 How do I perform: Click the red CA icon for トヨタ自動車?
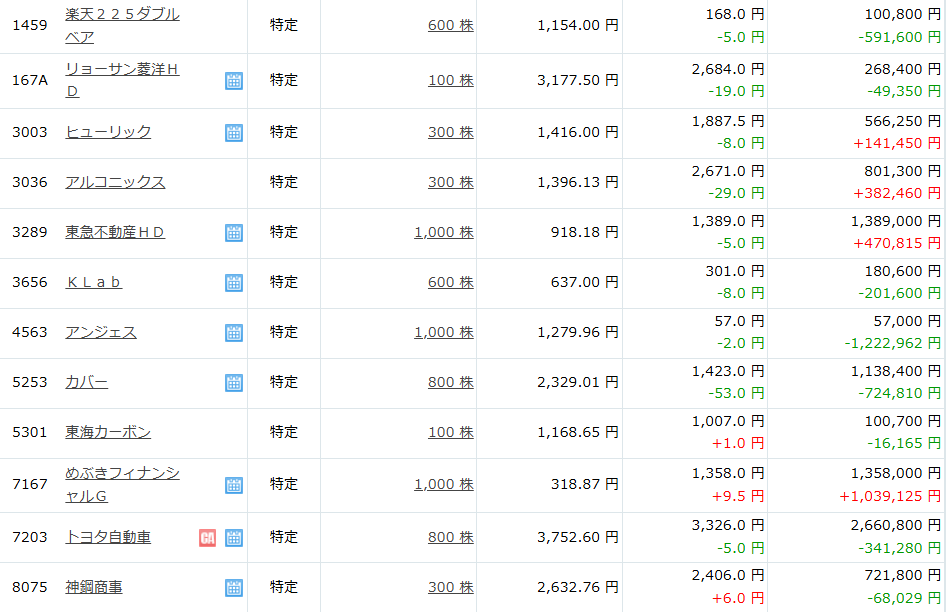(208, 538)
